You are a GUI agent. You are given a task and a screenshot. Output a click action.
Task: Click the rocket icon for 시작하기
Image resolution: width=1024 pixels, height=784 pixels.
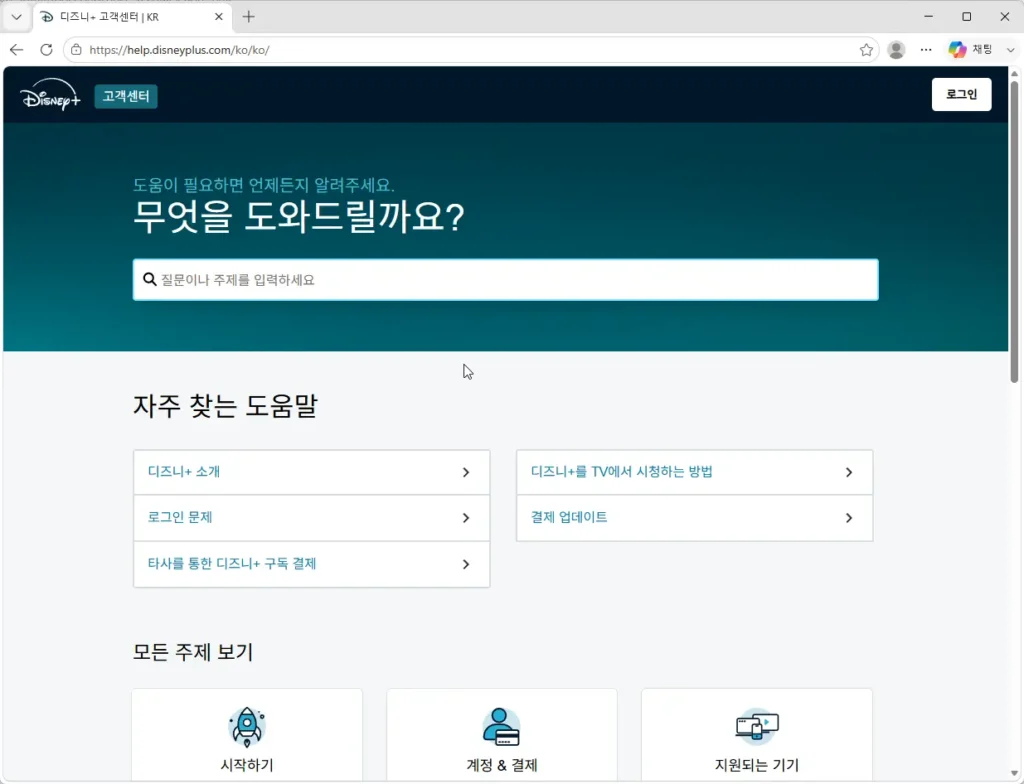[247, 727]
